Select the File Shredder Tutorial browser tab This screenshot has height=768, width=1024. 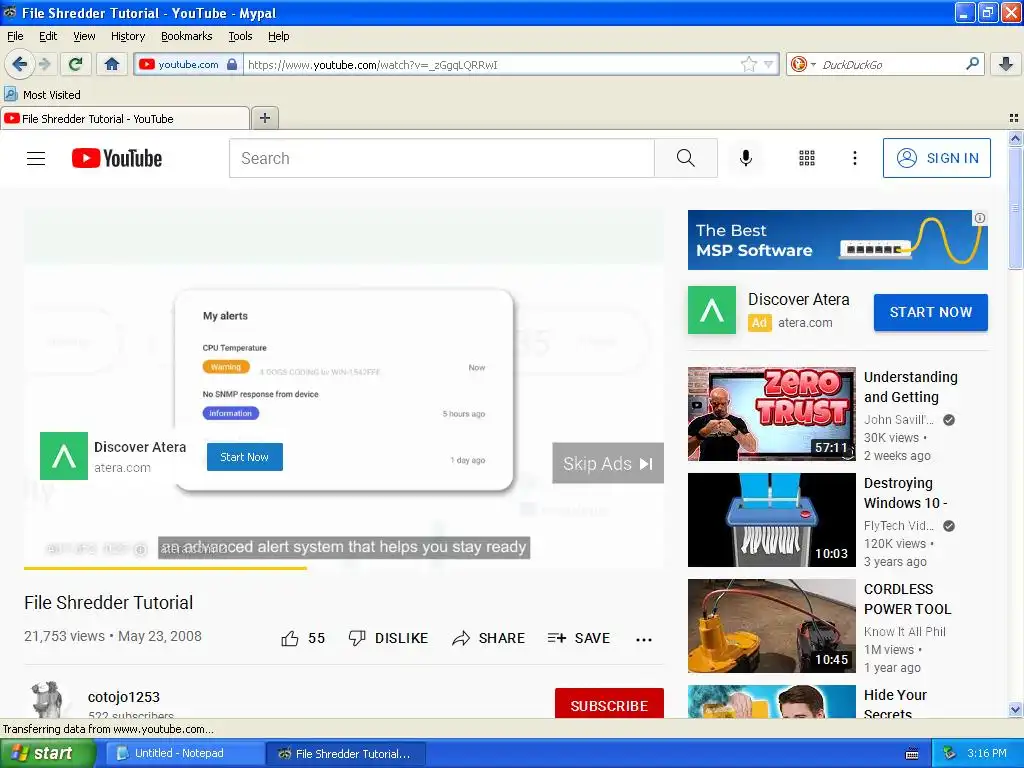(124, 118)
